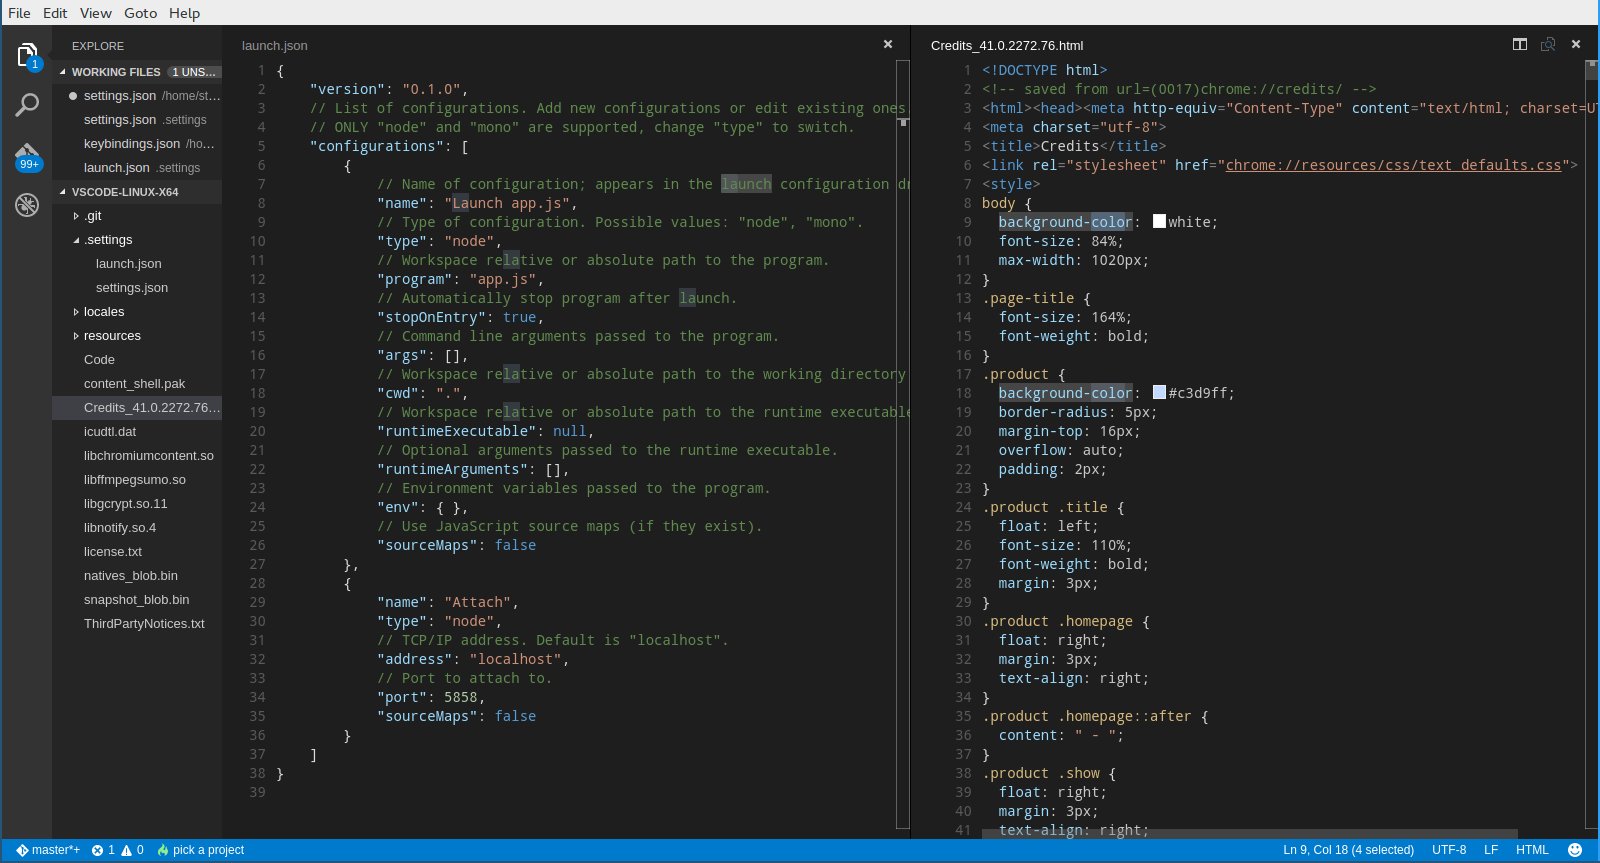Click pick a project status item

201,850
